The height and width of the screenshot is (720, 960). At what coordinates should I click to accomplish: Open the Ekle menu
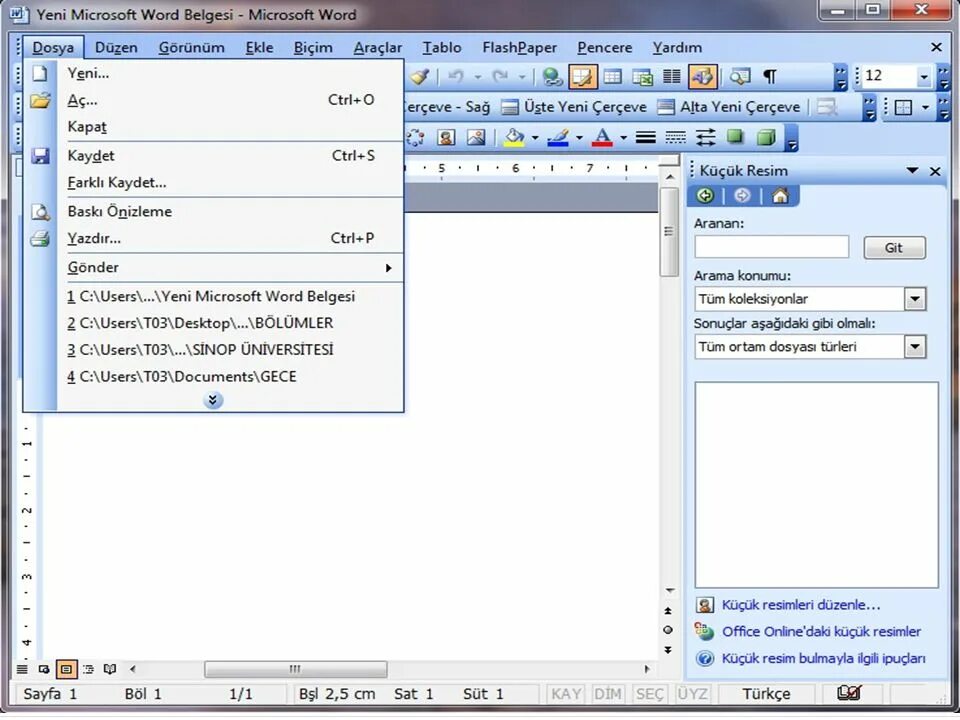(x=260, y=47)
